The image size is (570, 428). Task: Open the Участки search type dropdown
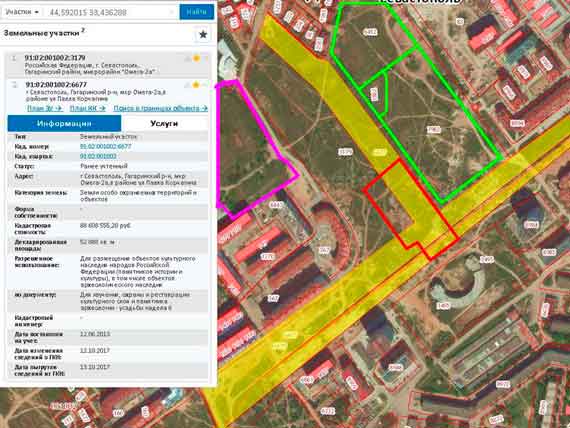tap(22, 12)
